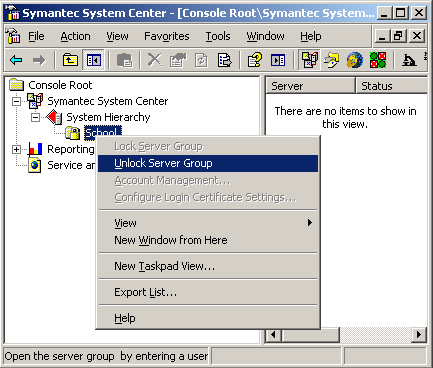This screenshot has width=433, height=368.
Task: Click the Console Root folder icon
Action: (x=16, y=85)
